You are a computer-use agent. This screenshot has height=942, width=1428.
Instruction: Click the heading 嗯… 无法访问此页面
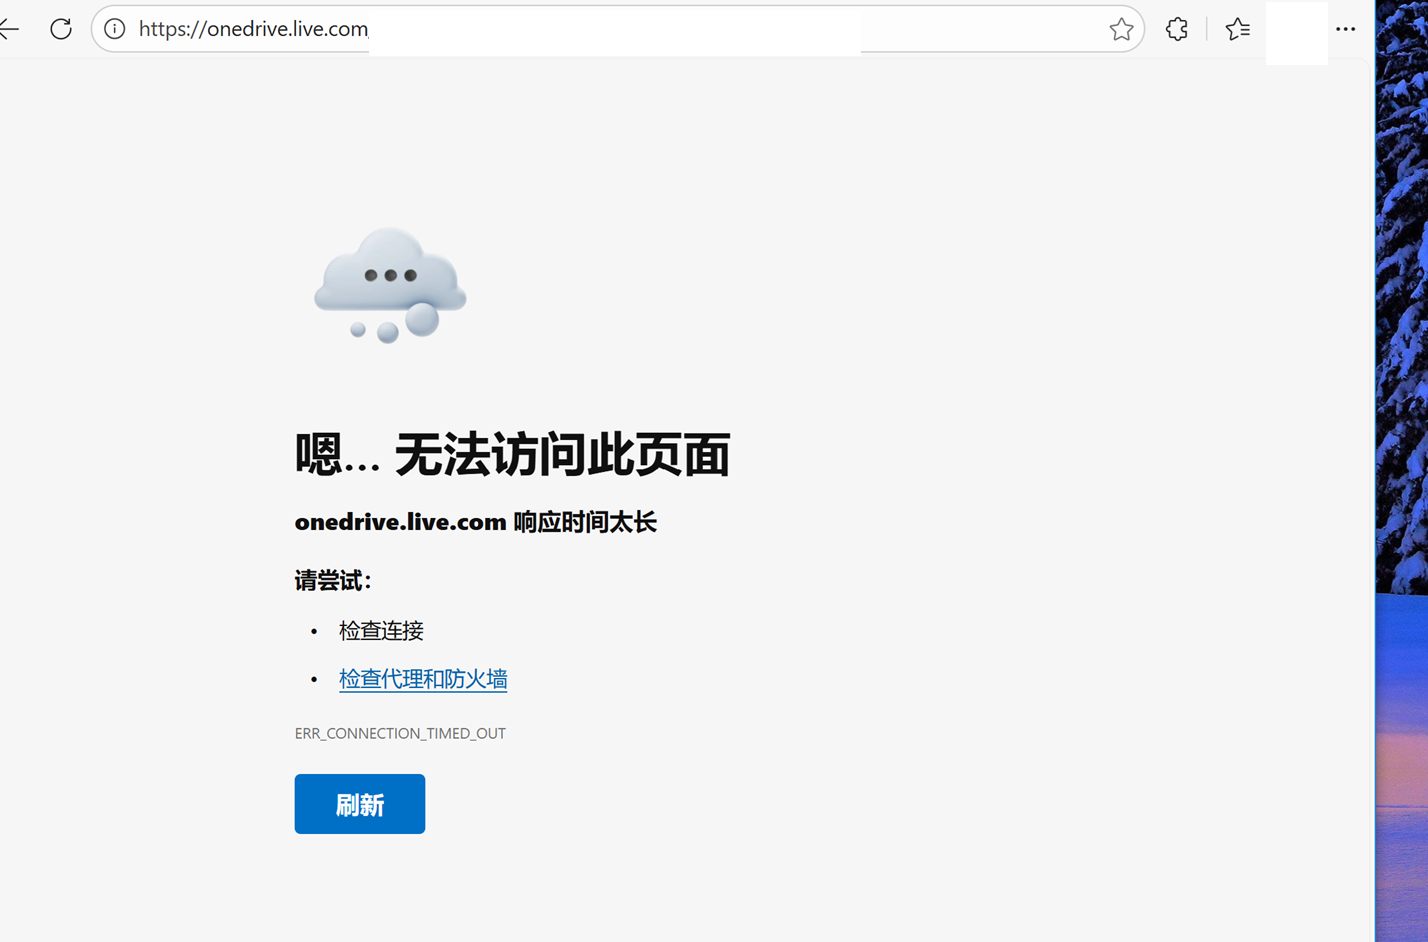512,455
